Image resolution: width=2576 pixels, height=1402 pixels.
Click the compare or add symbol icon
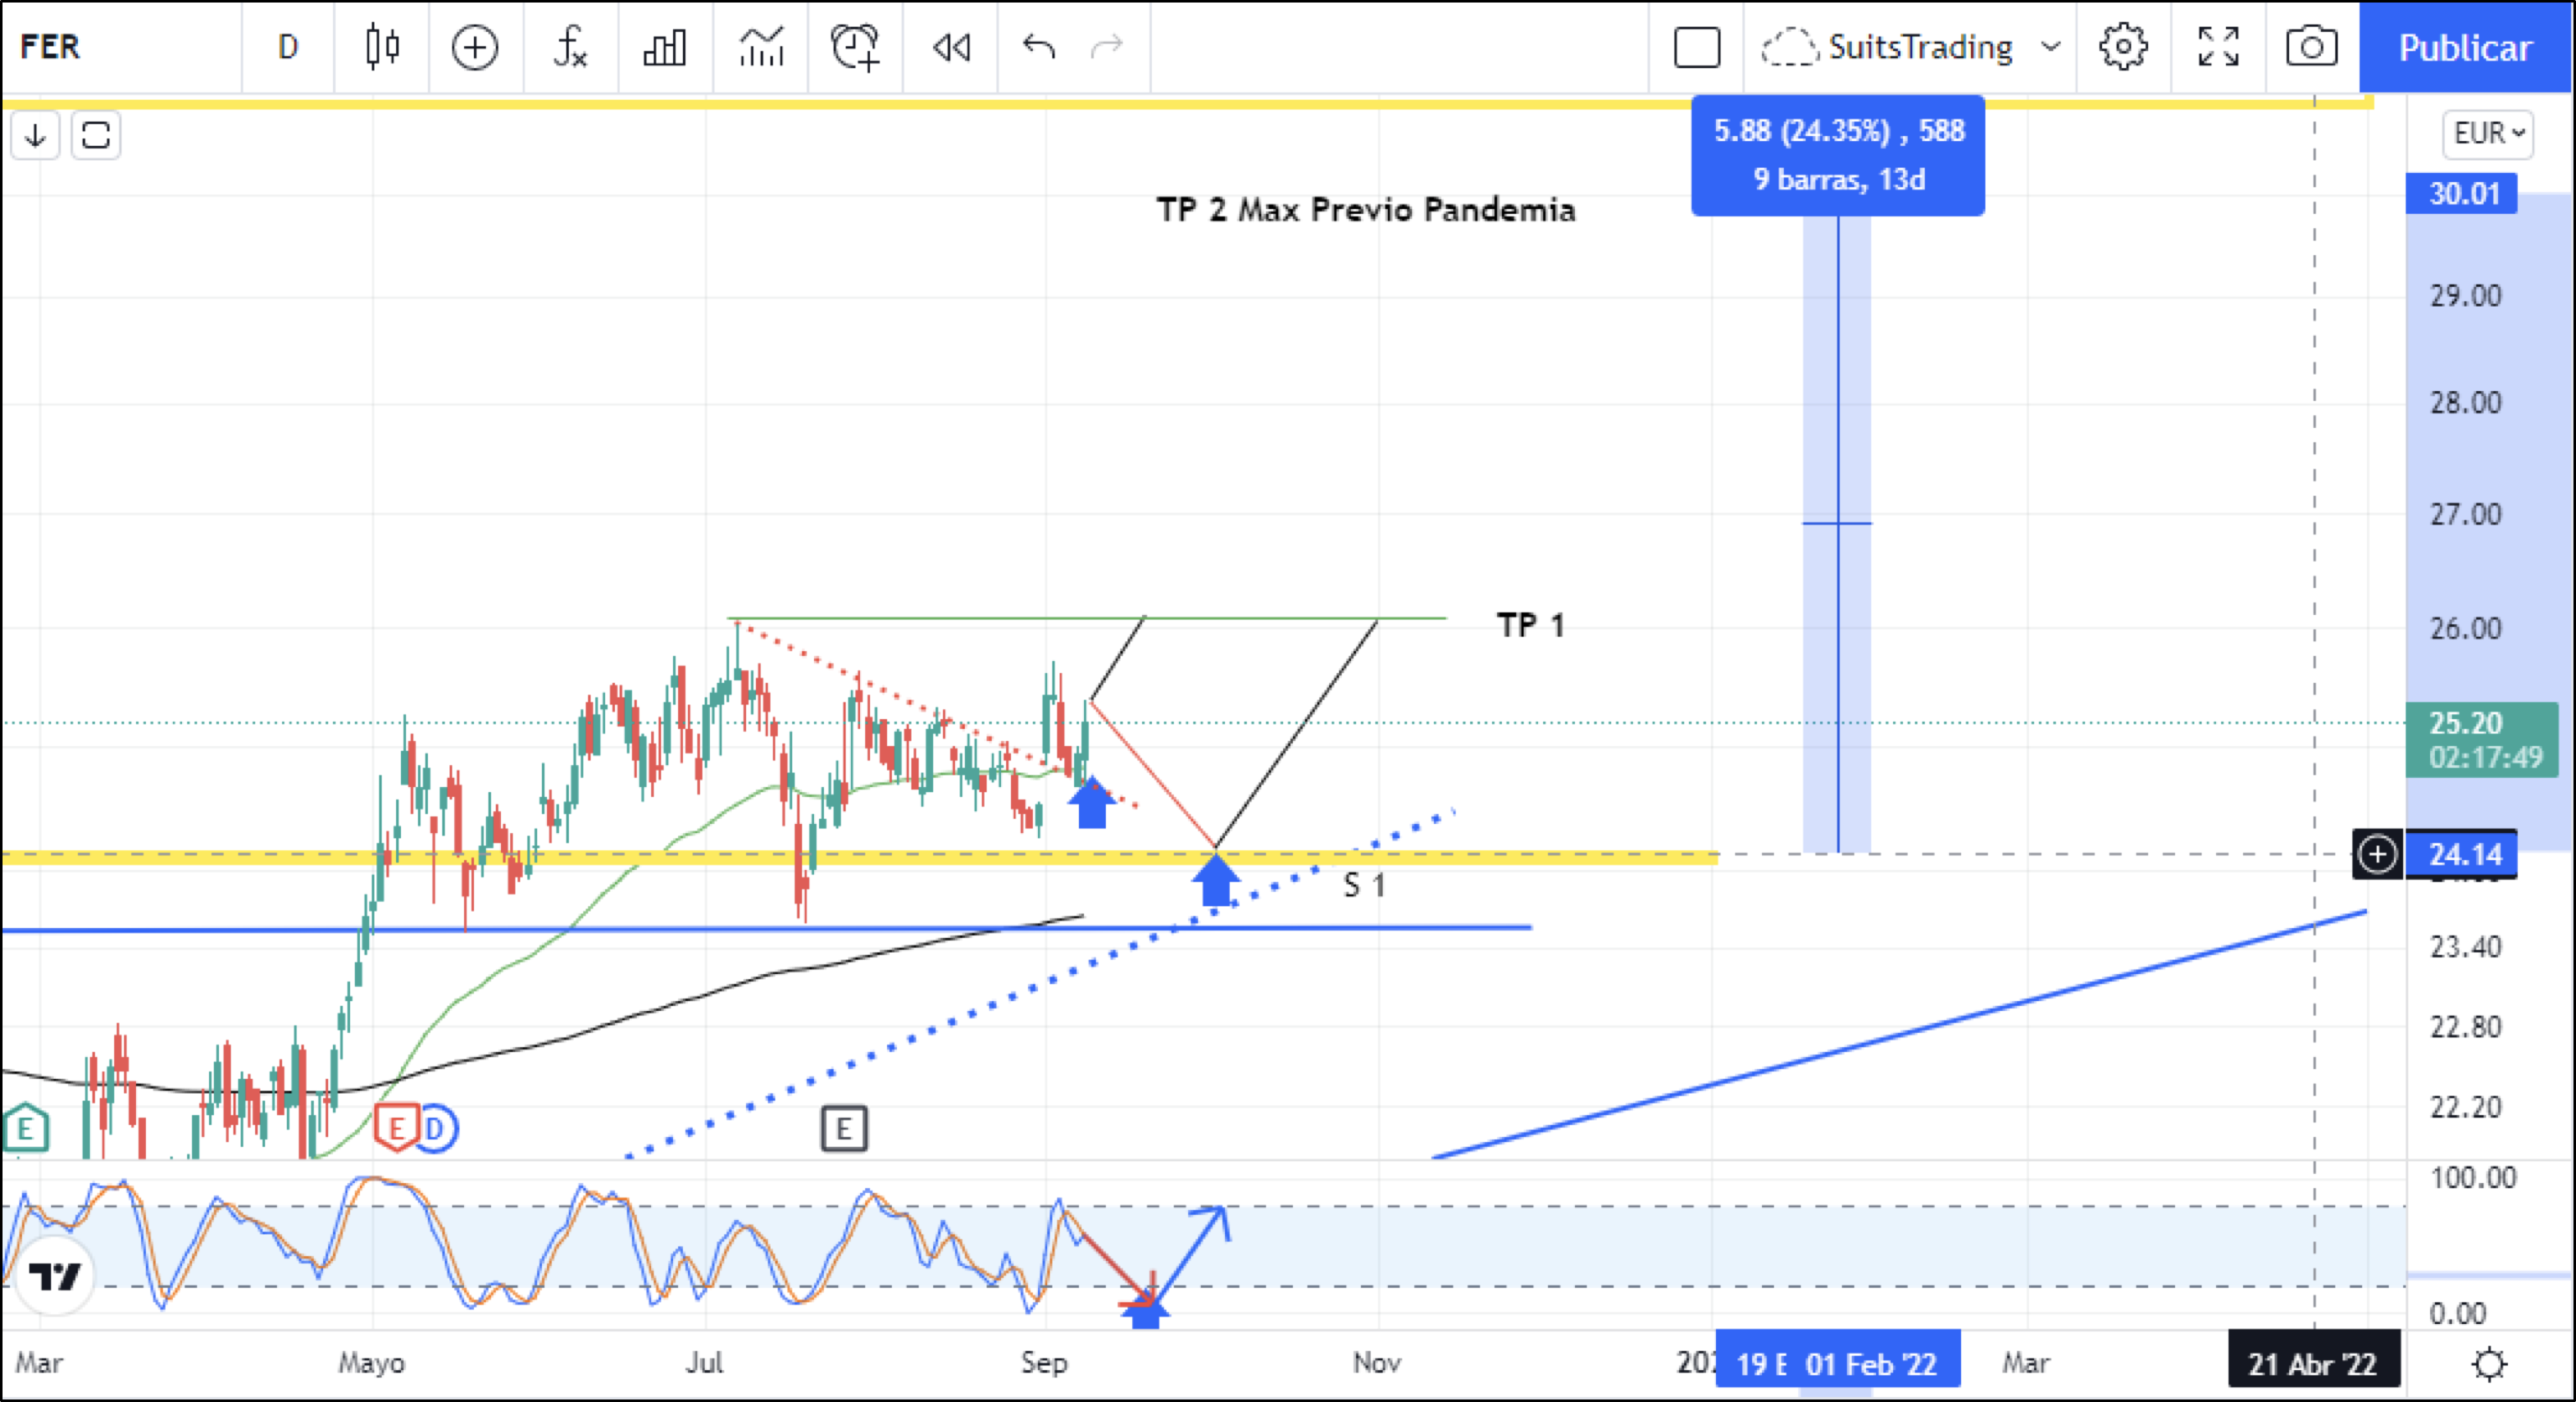pos(474,47)
